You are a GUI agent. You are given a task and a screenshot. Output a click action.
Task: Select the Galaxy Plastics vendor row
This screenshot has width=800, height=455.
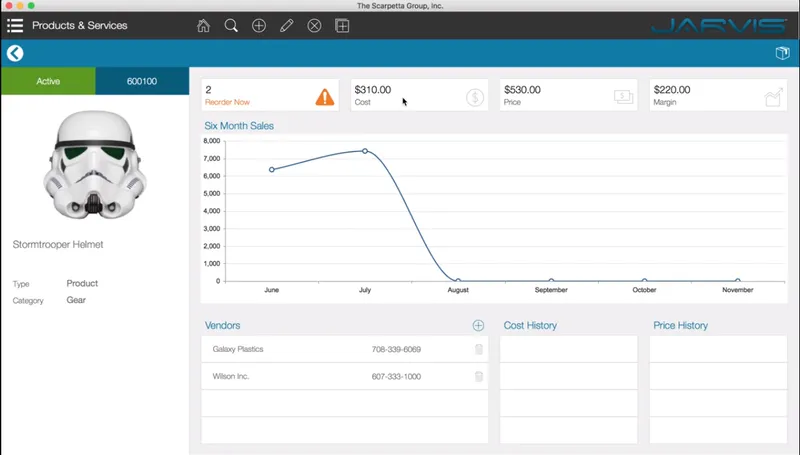pos(344,349)
